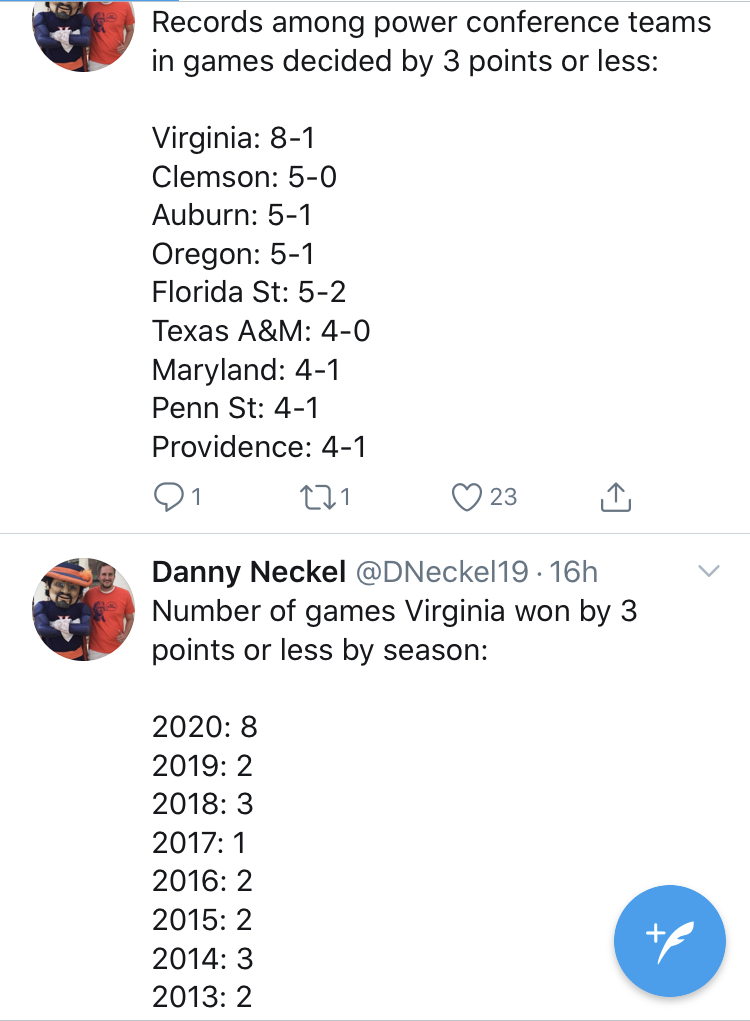Viewport: 750px width, 1021px height.
Task: Tap the retweet arrows icon
Action: tap(317, 497)
